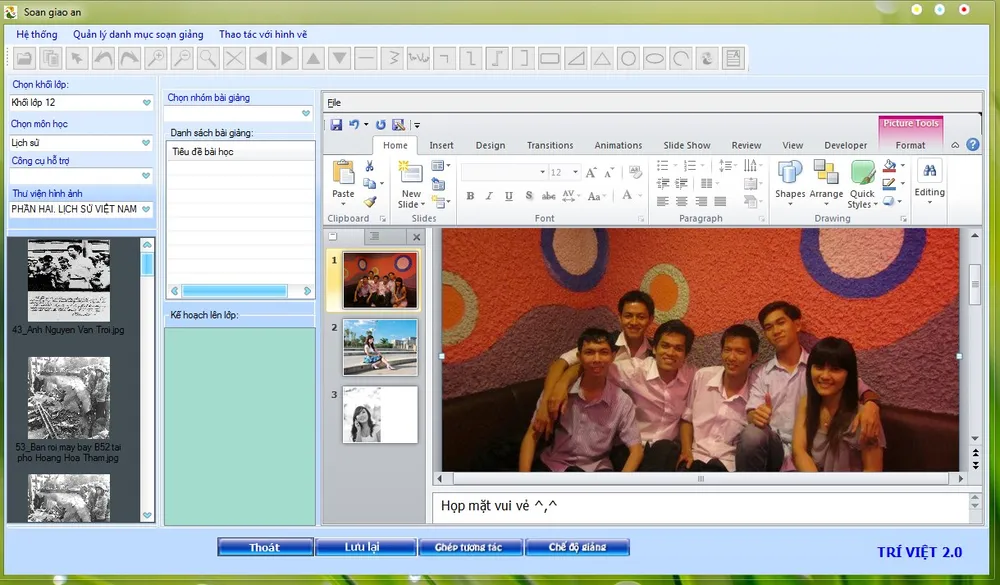Expand the Chọn khối lớp dropdown
1000x585 pixels.
click(146, 103)
